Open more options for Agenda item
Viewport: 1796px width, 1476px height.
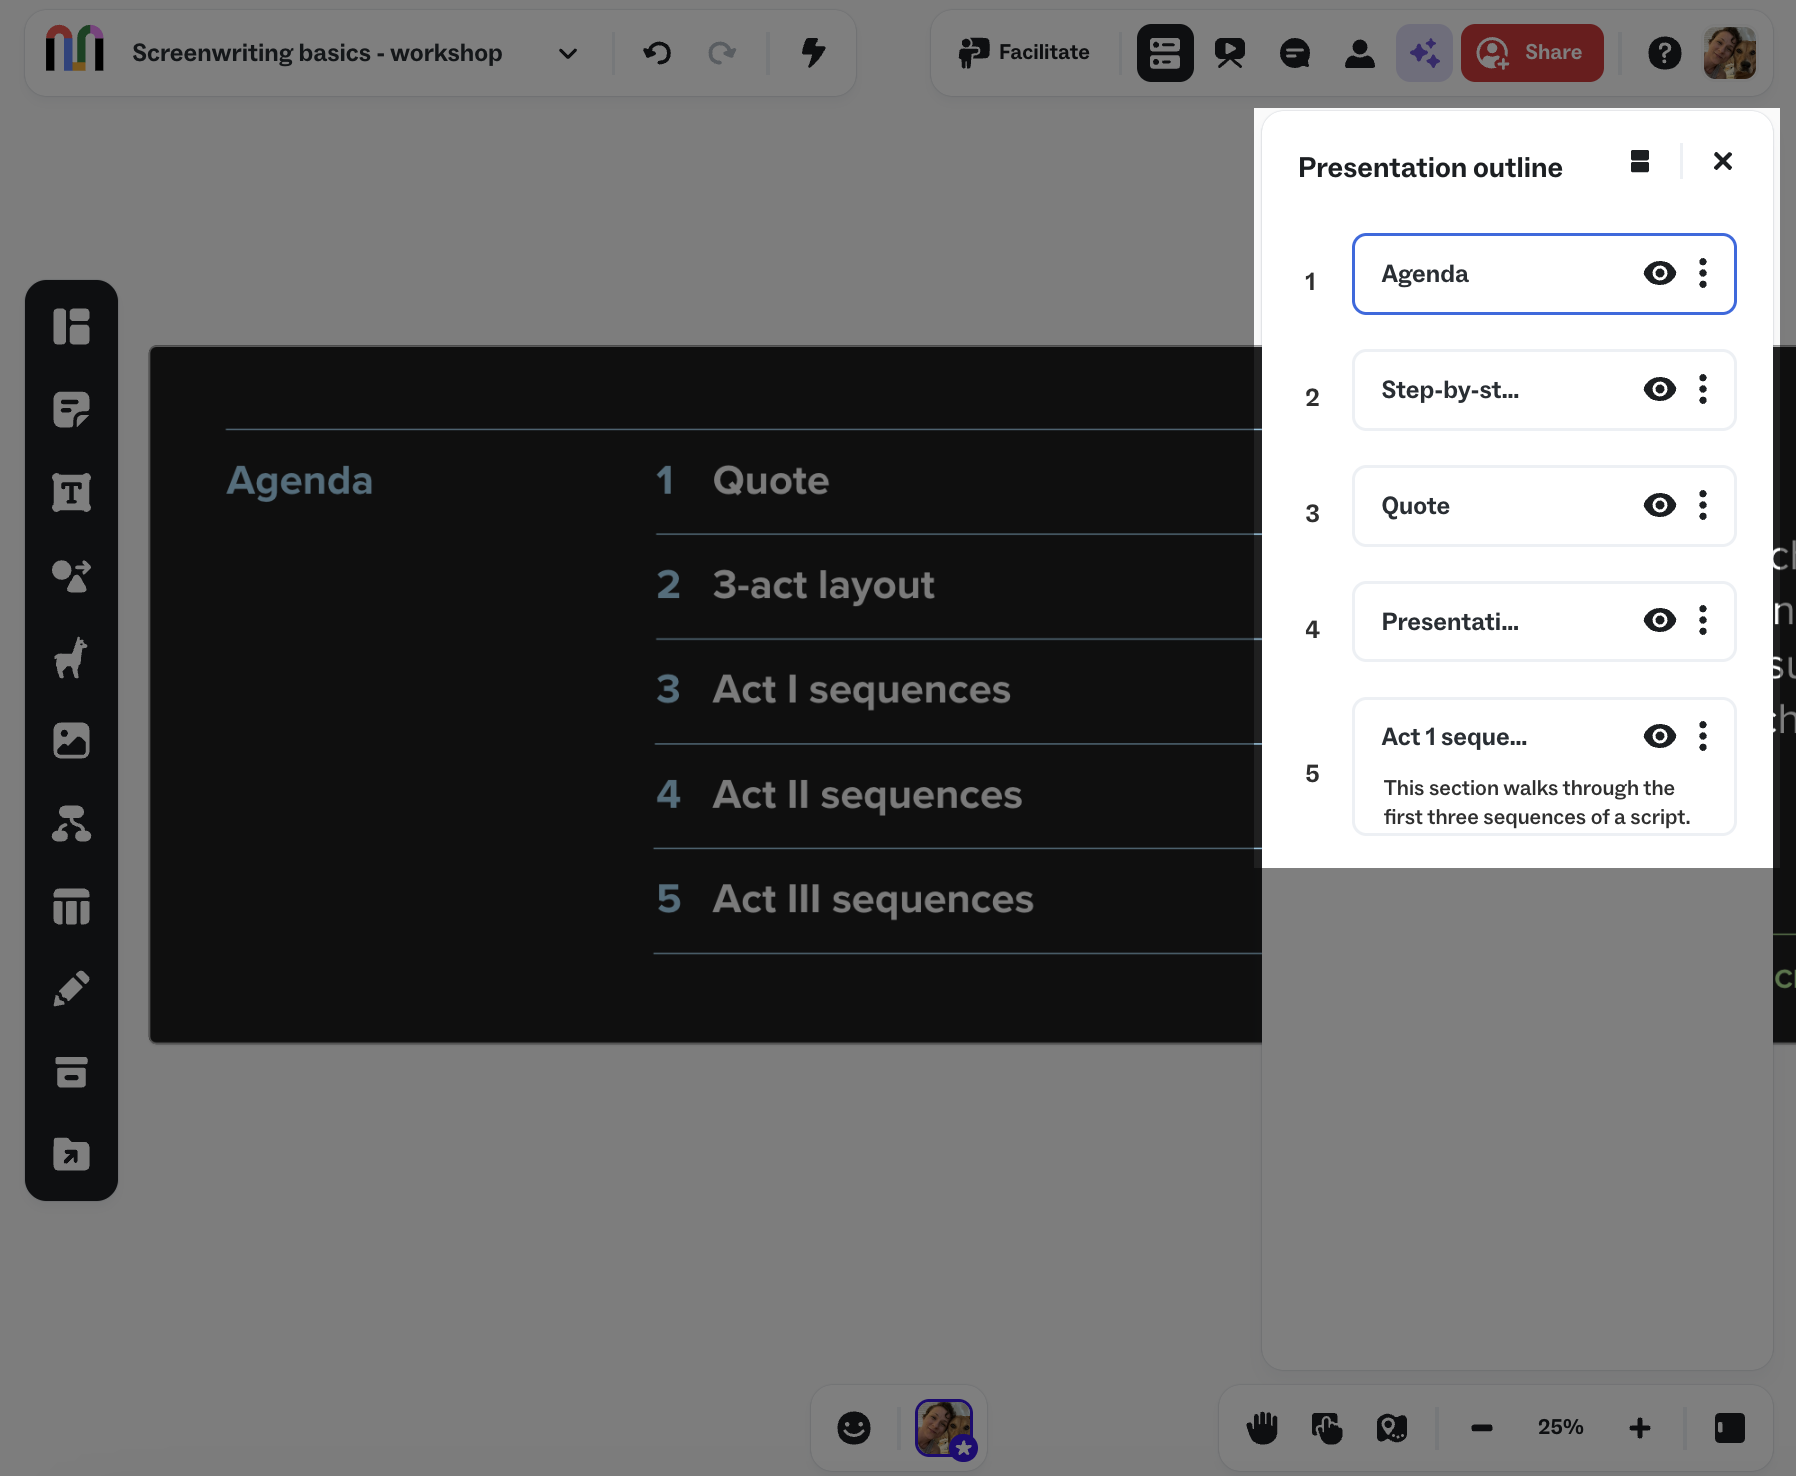pos(1703,273)
